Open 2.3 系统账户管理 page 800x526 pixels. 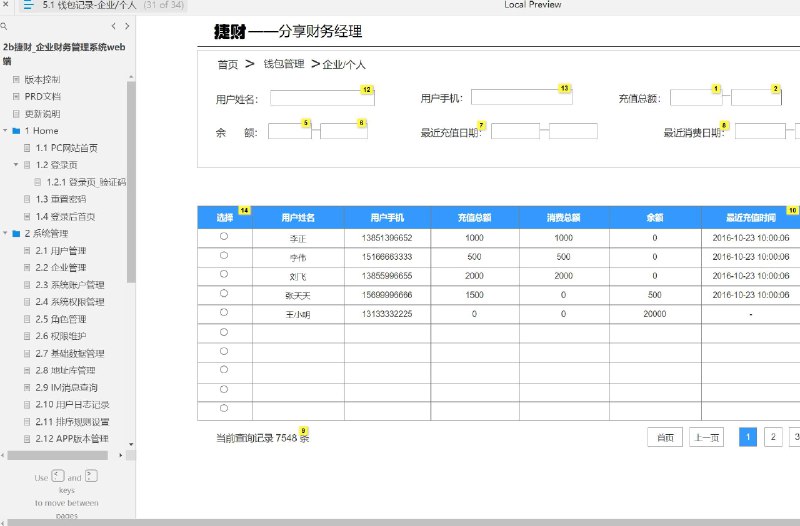70,285
